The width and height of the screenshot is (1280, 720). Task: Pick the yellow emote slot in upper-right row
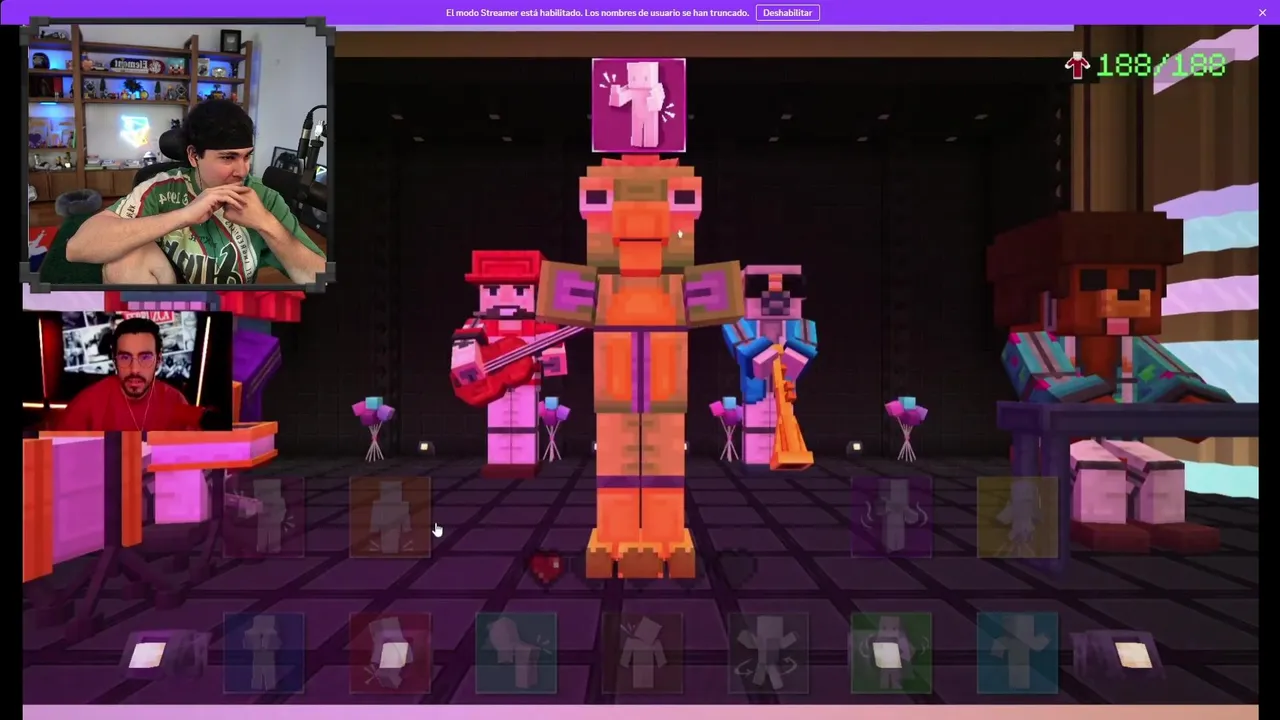1017,517
